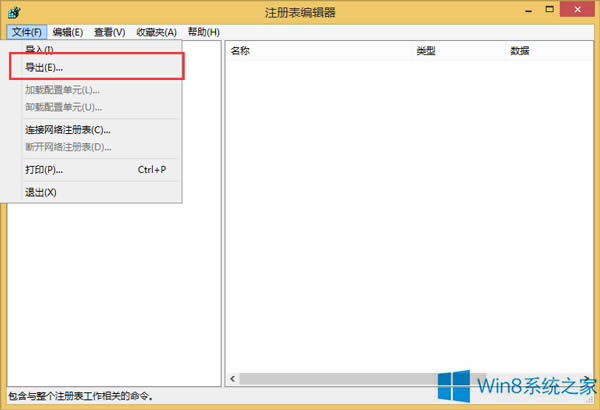Click the 数据 column header

click(x=550, y=51)
